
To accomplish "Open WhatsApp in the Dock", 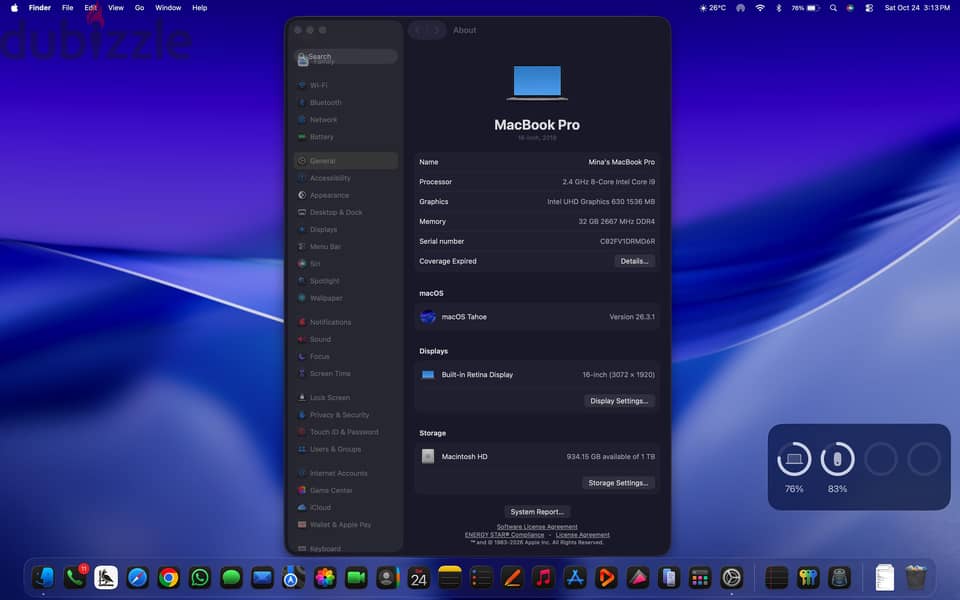I will pos(200,577).
